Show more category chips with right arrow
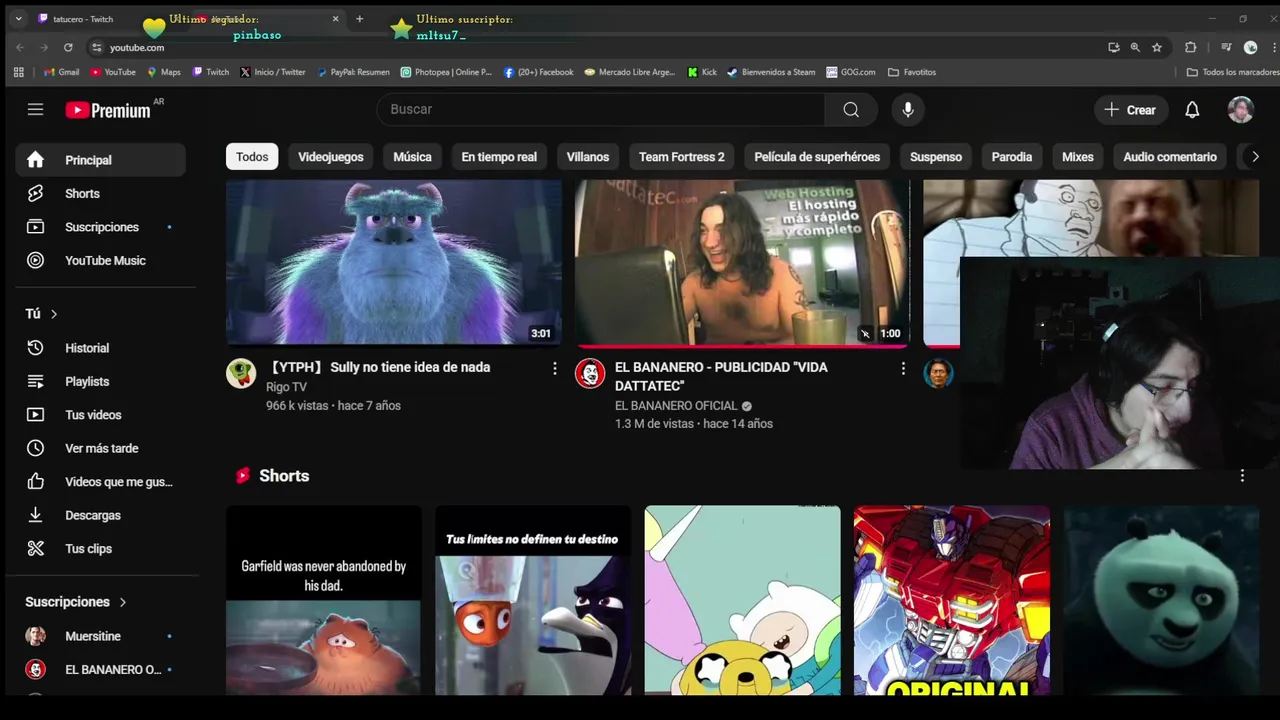This screenshot has width=1280, height=720. (x=1255, y=157)
